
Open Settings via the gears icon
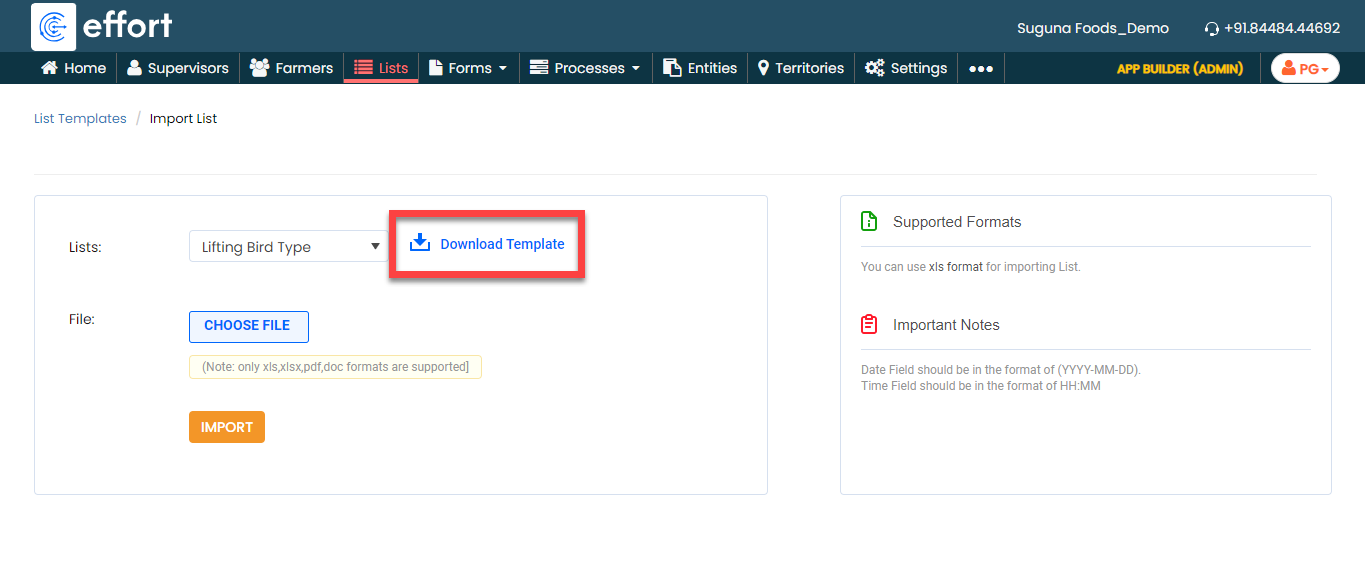click(x=875, y=68)
